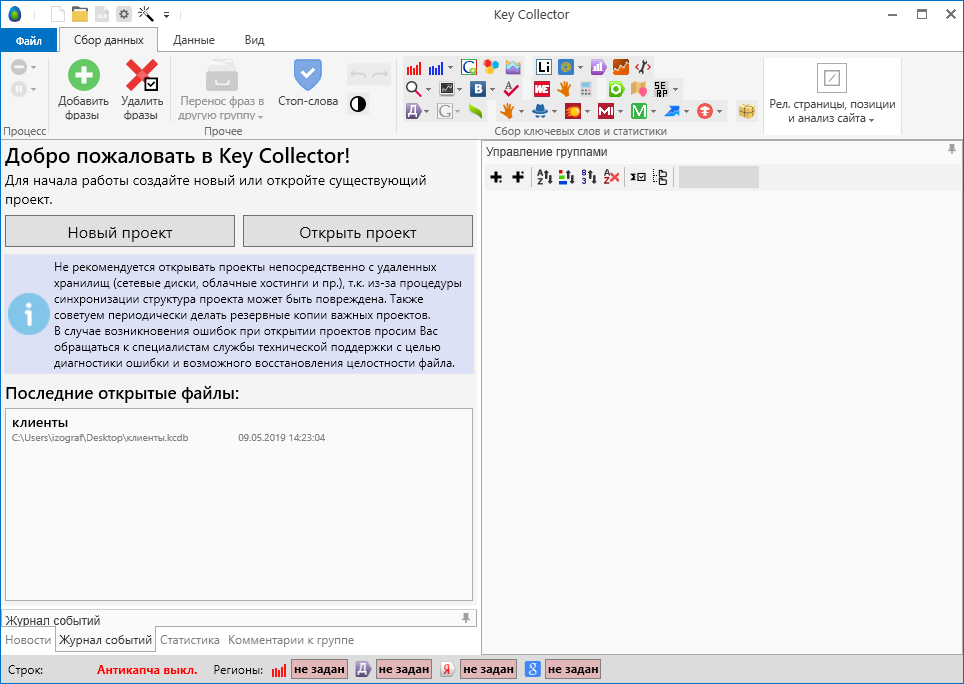Viewport: 964px width, 684px height.
Task: Expand dropdown next to magnifying glass icon
Action: [428, 90]
